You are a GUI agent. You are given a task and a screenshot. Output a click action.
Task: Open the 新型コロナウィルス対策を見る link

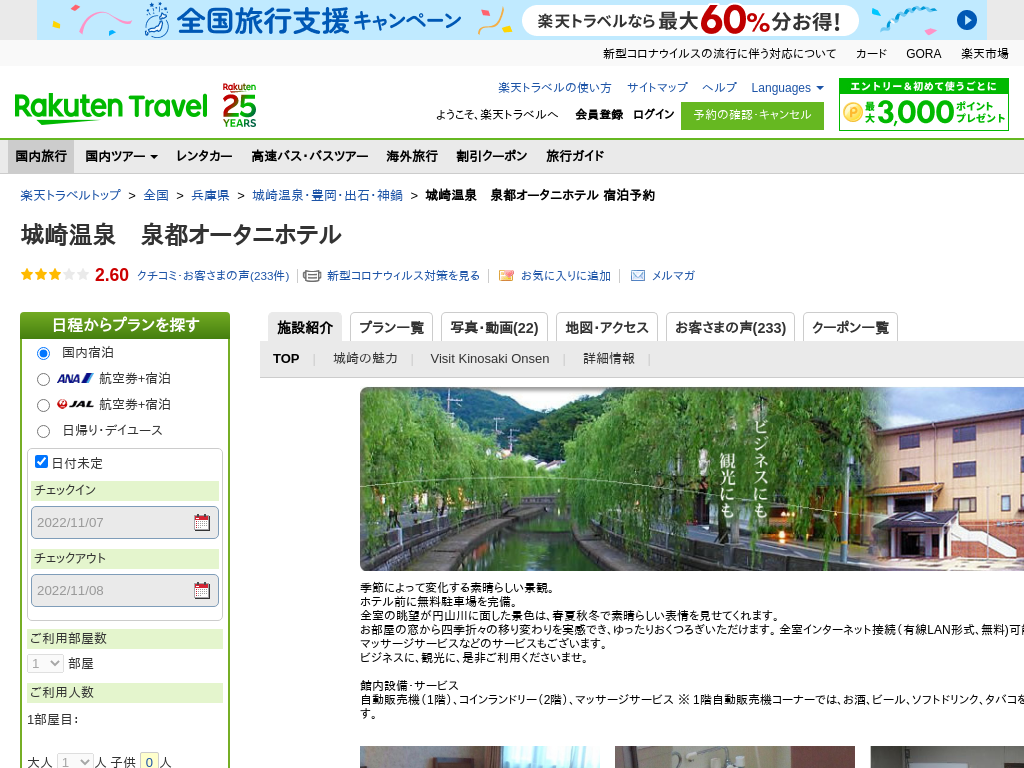(403, 276)
